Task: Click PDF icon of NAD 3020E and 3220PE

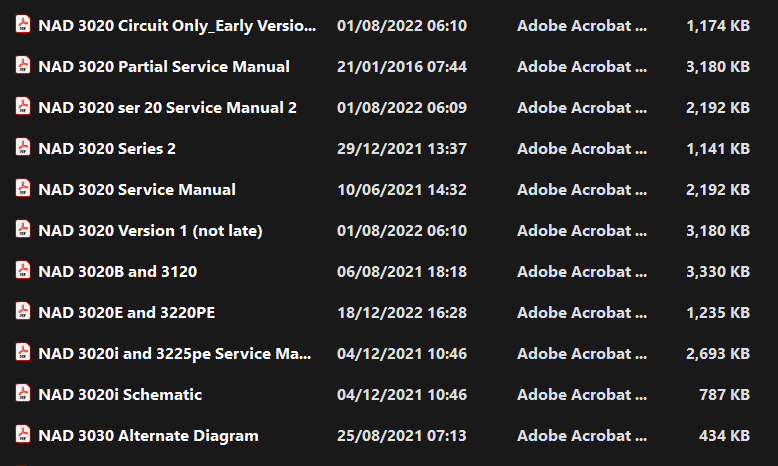Action: 23,312
